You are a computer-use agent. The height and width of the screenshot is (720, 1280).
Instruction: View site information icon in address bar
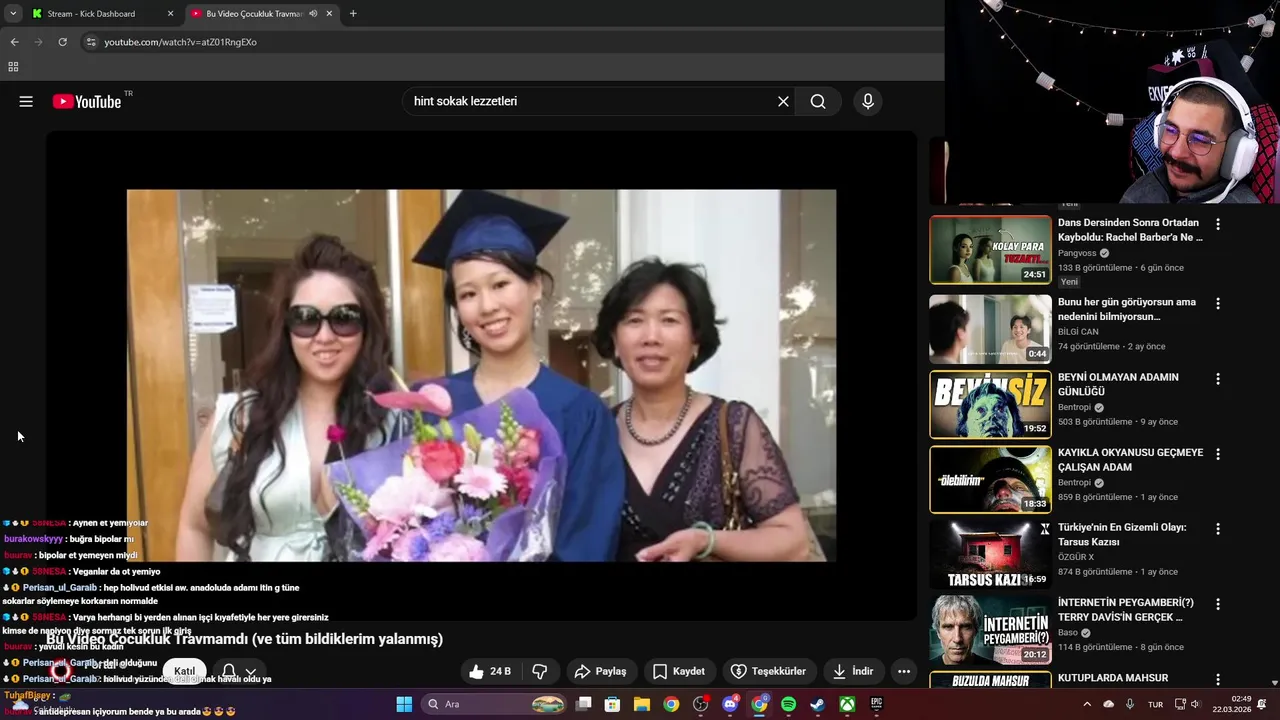click(x=91, y=42)
